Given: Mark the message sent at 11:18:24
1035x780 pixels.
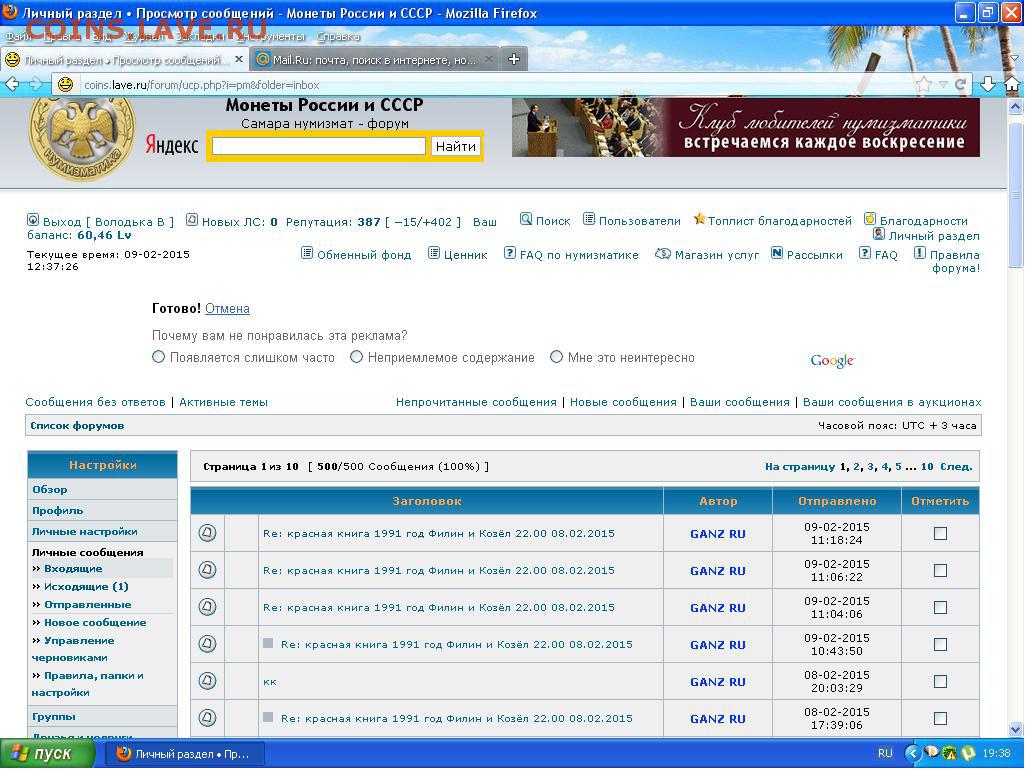Looking at the screenshot, I should pos(941,533).
